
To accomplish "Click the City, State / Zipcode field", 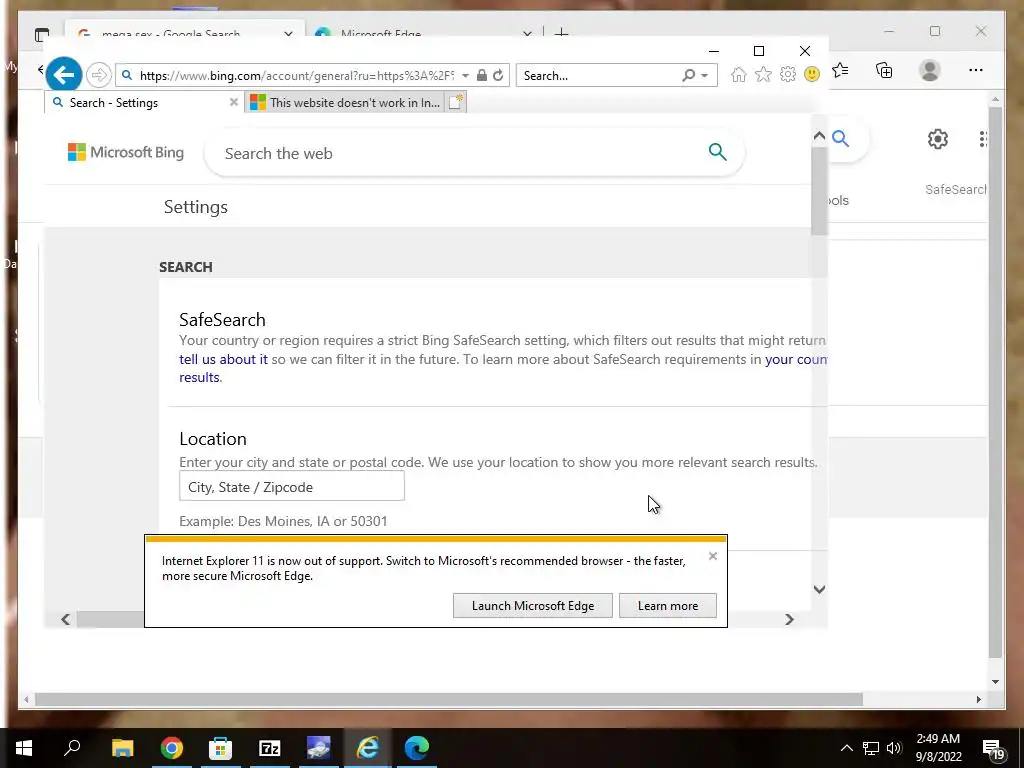I will [292, 487].
